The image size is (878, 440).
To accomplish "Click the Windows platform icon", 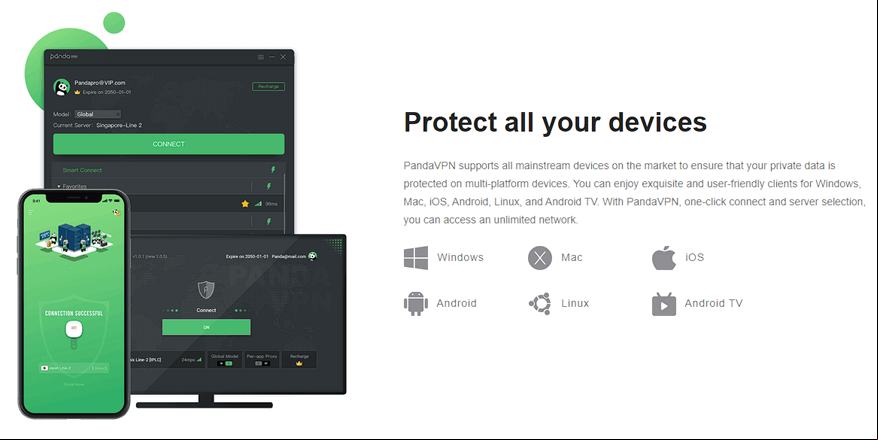I will (x=416, y=258).
